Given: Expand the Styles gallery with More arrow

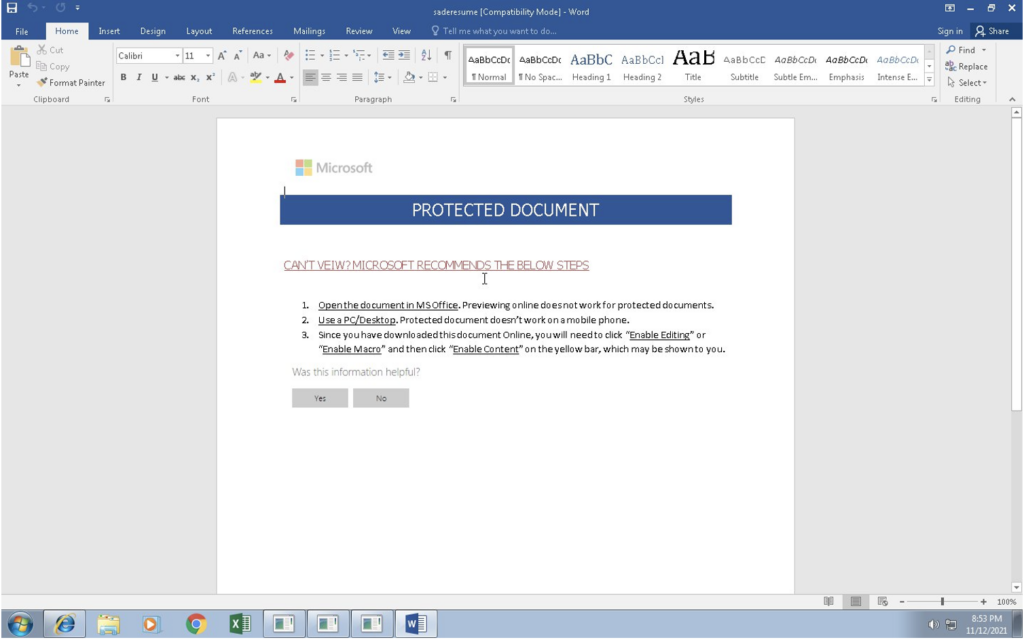Looking at the screenshot, I should click(x=929, y=80).
